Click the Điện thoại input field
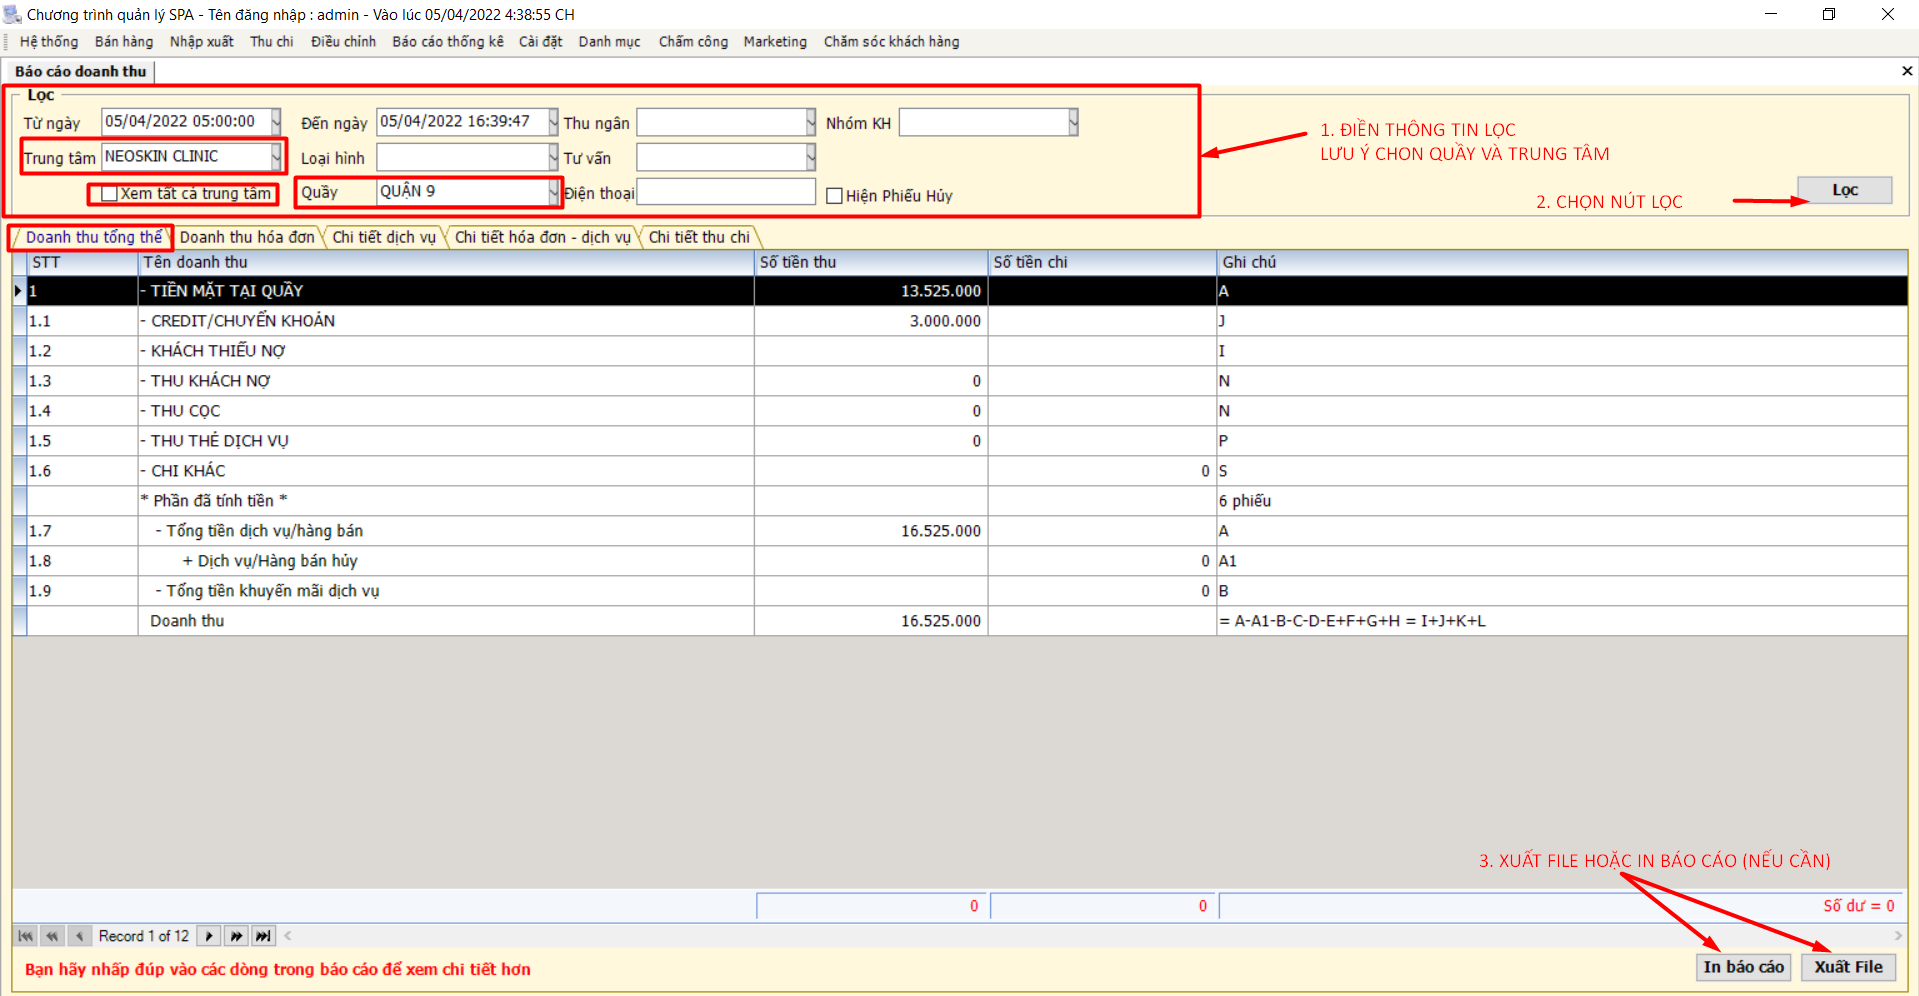1919x996 pixels. 726,192
